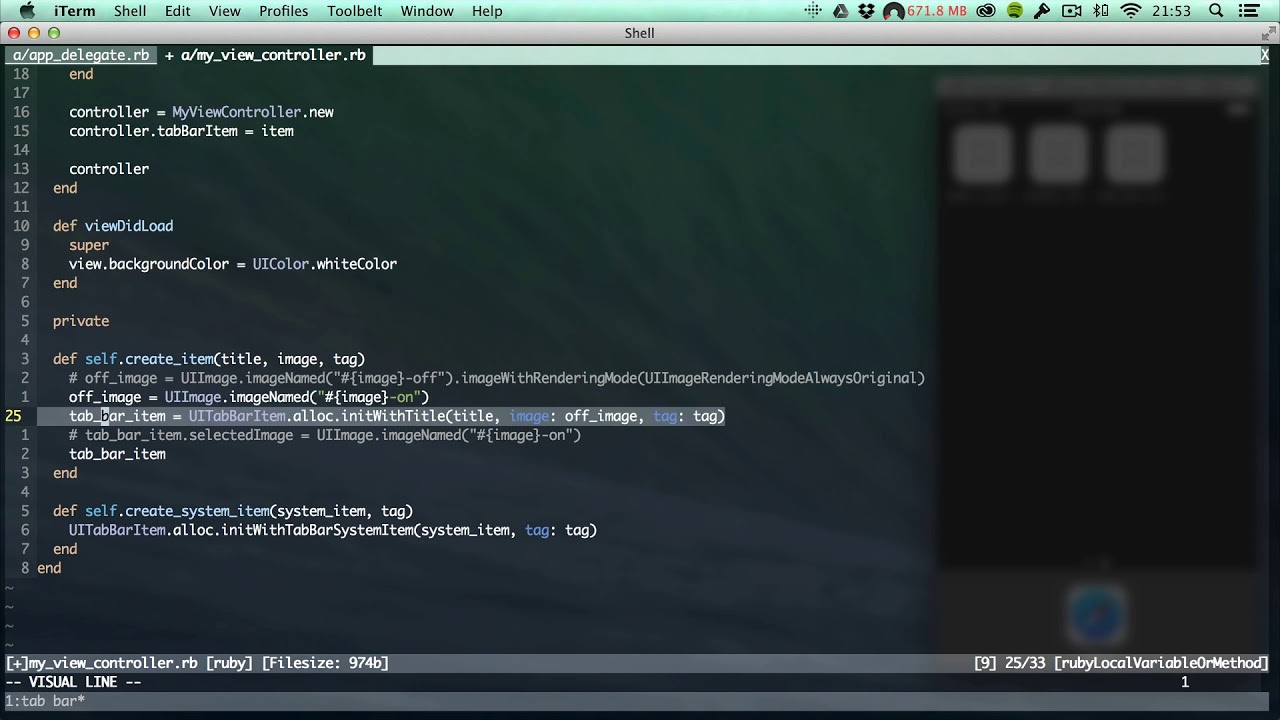Image resolution: width=1280 pixels, height=720 pixels.
Task: Click the 21:53 clock
Action: pyautogui.click(x=1172, y=11)
